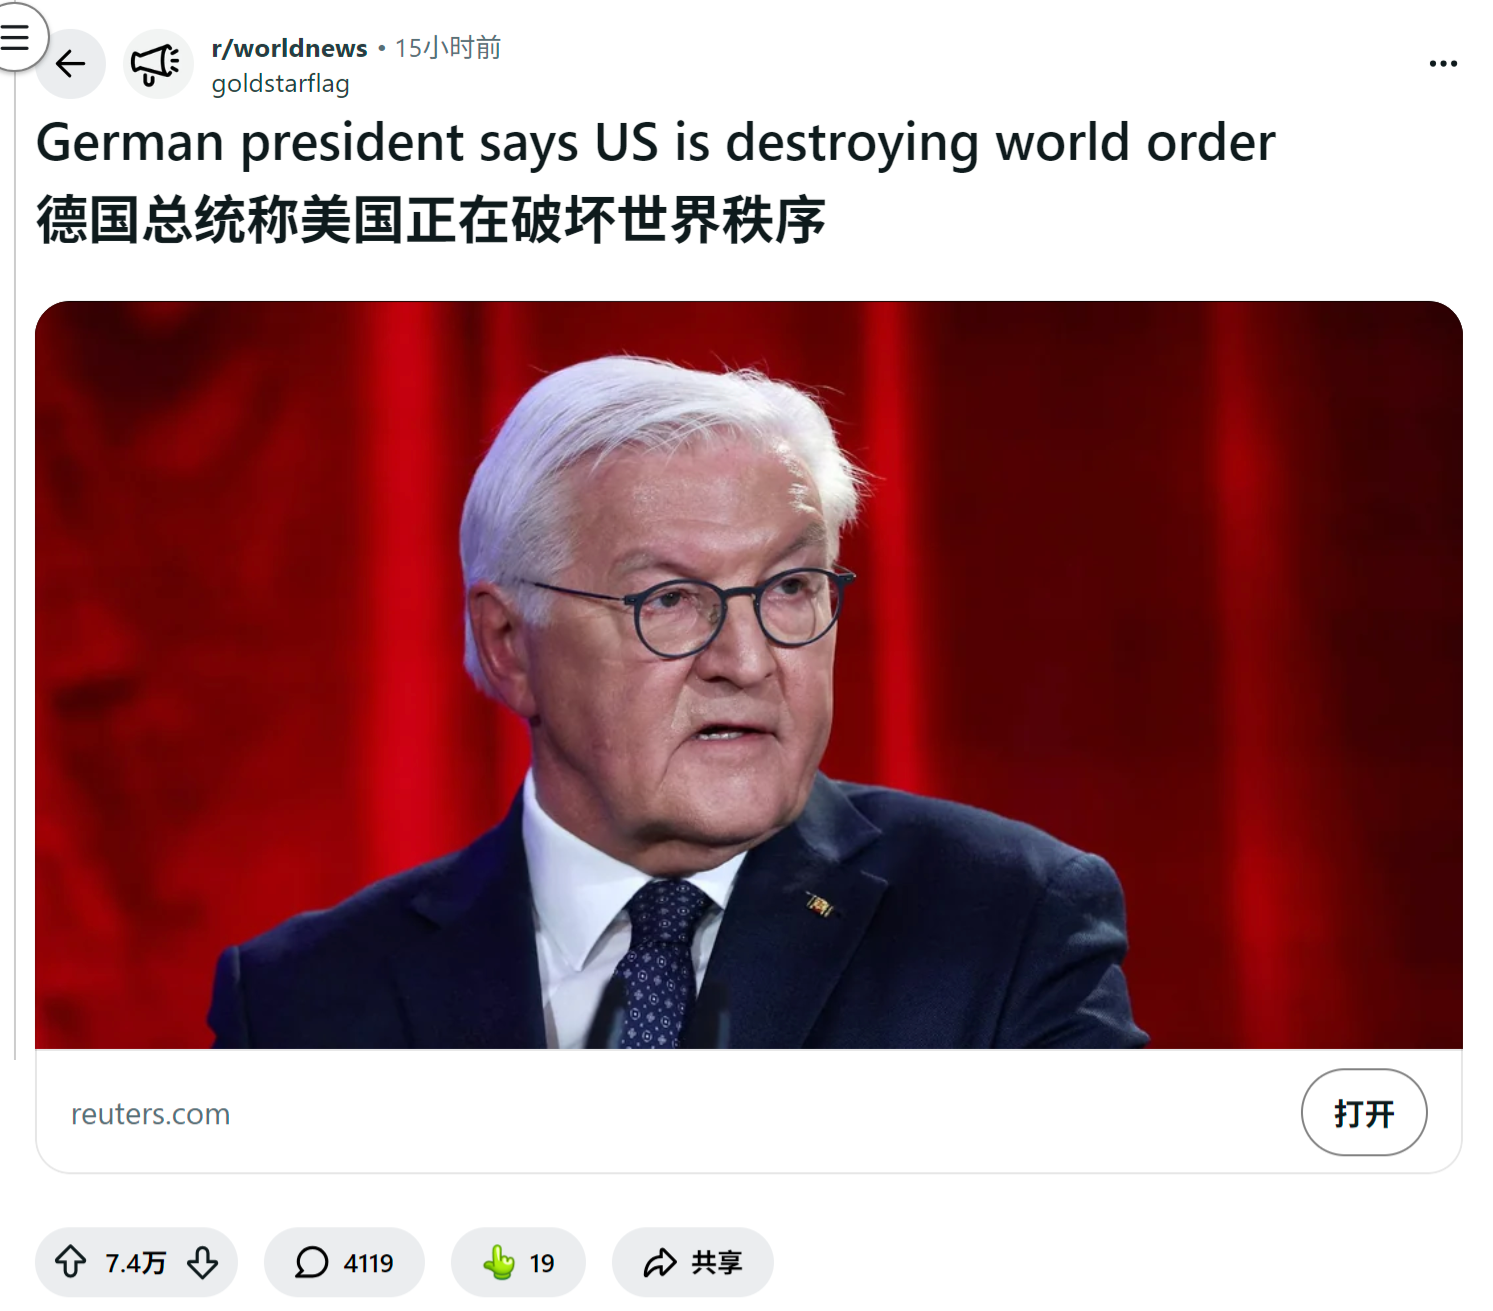Open the r/worldnews megaphone avatar
Image resolution: width=1493 pixels, height=1311 pixels.
pyautogui.click(x=157, y=64)
